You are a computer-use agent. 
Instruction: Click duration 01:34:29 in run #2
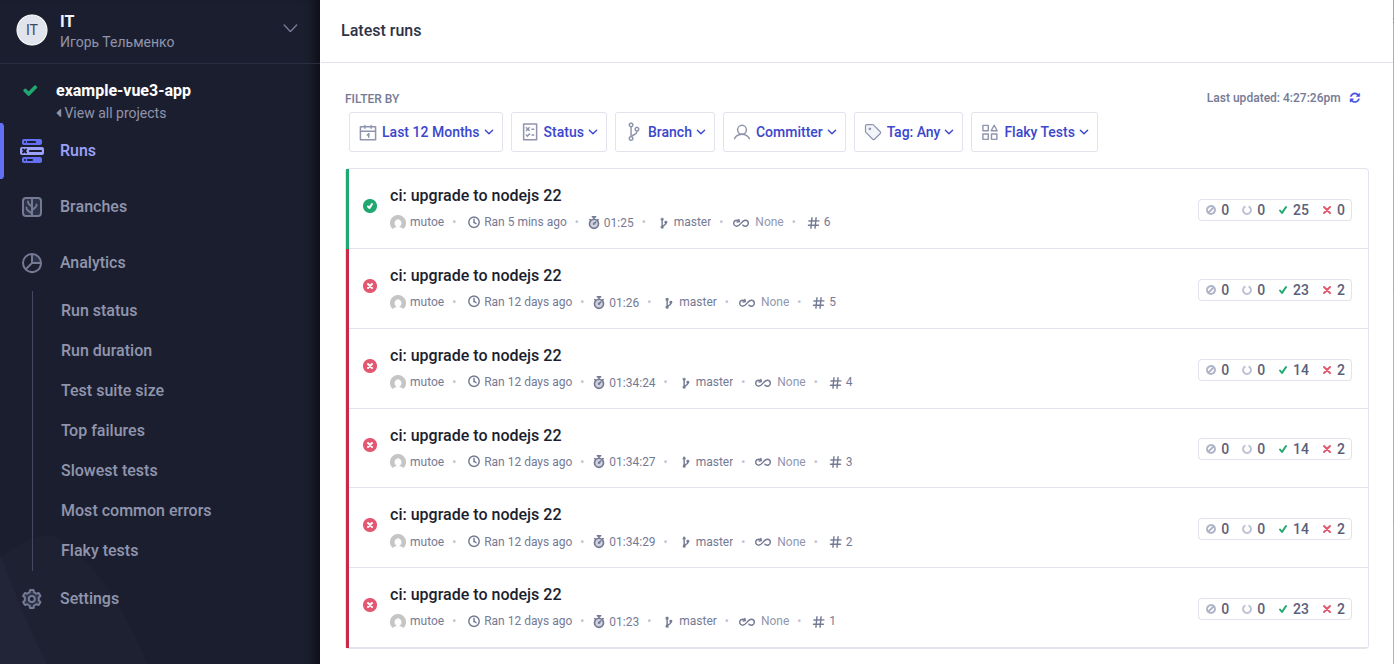632,542
